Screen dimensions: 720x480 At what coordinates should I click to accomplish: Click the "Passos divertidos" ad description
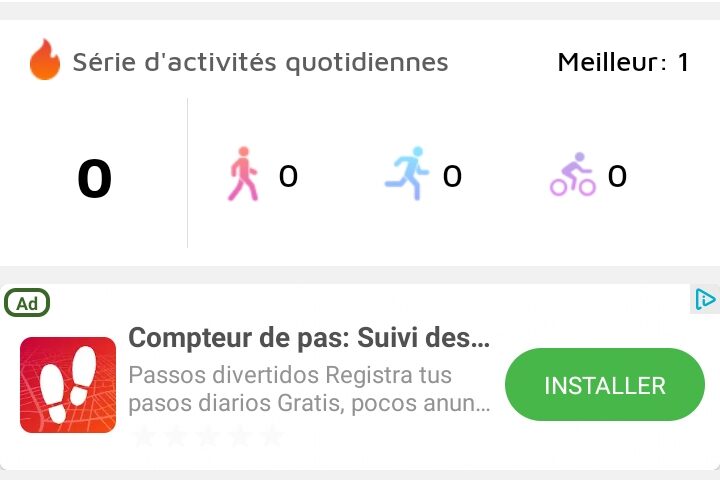[x=309, y=390]
